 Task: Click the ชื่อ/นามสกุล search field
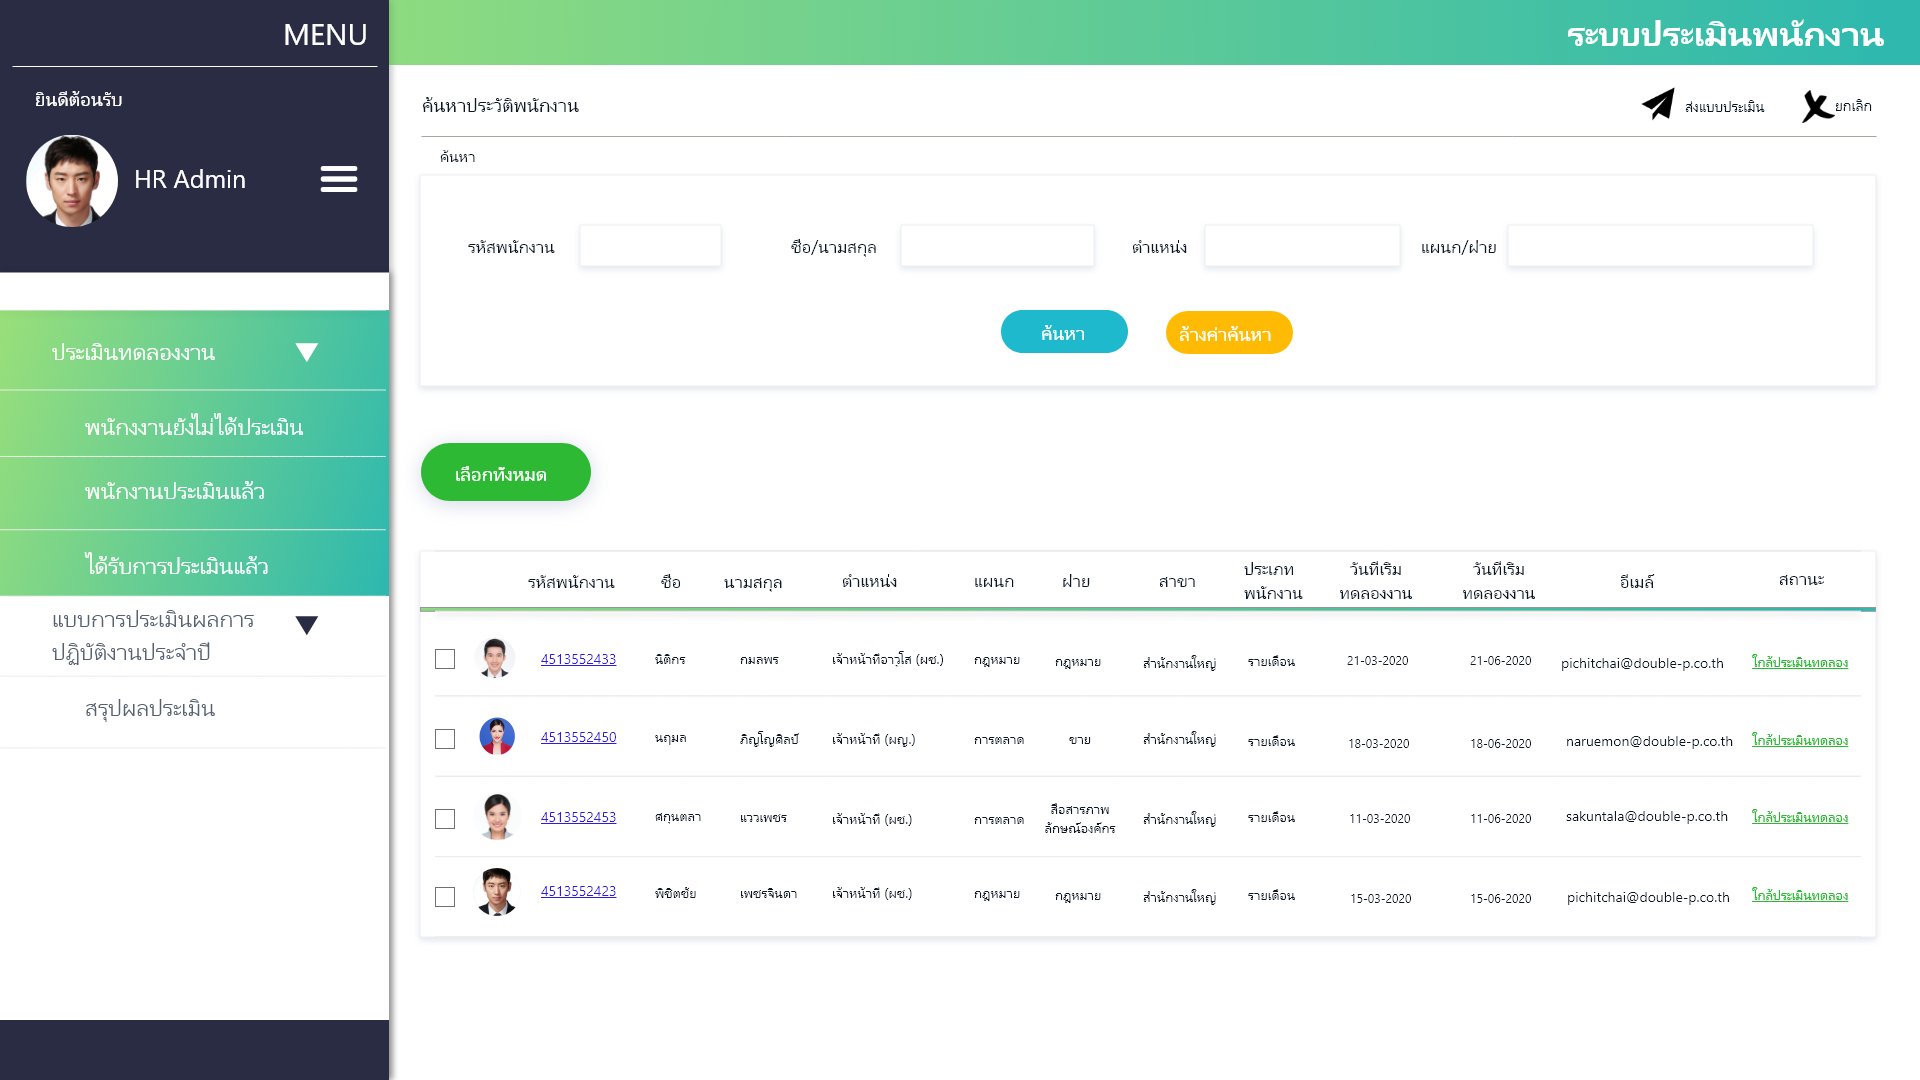(997, 246)
